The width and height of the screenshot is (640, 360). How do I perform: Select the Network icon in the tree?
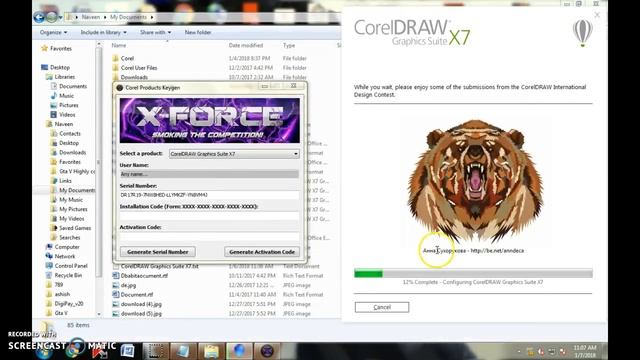[49, 256]
